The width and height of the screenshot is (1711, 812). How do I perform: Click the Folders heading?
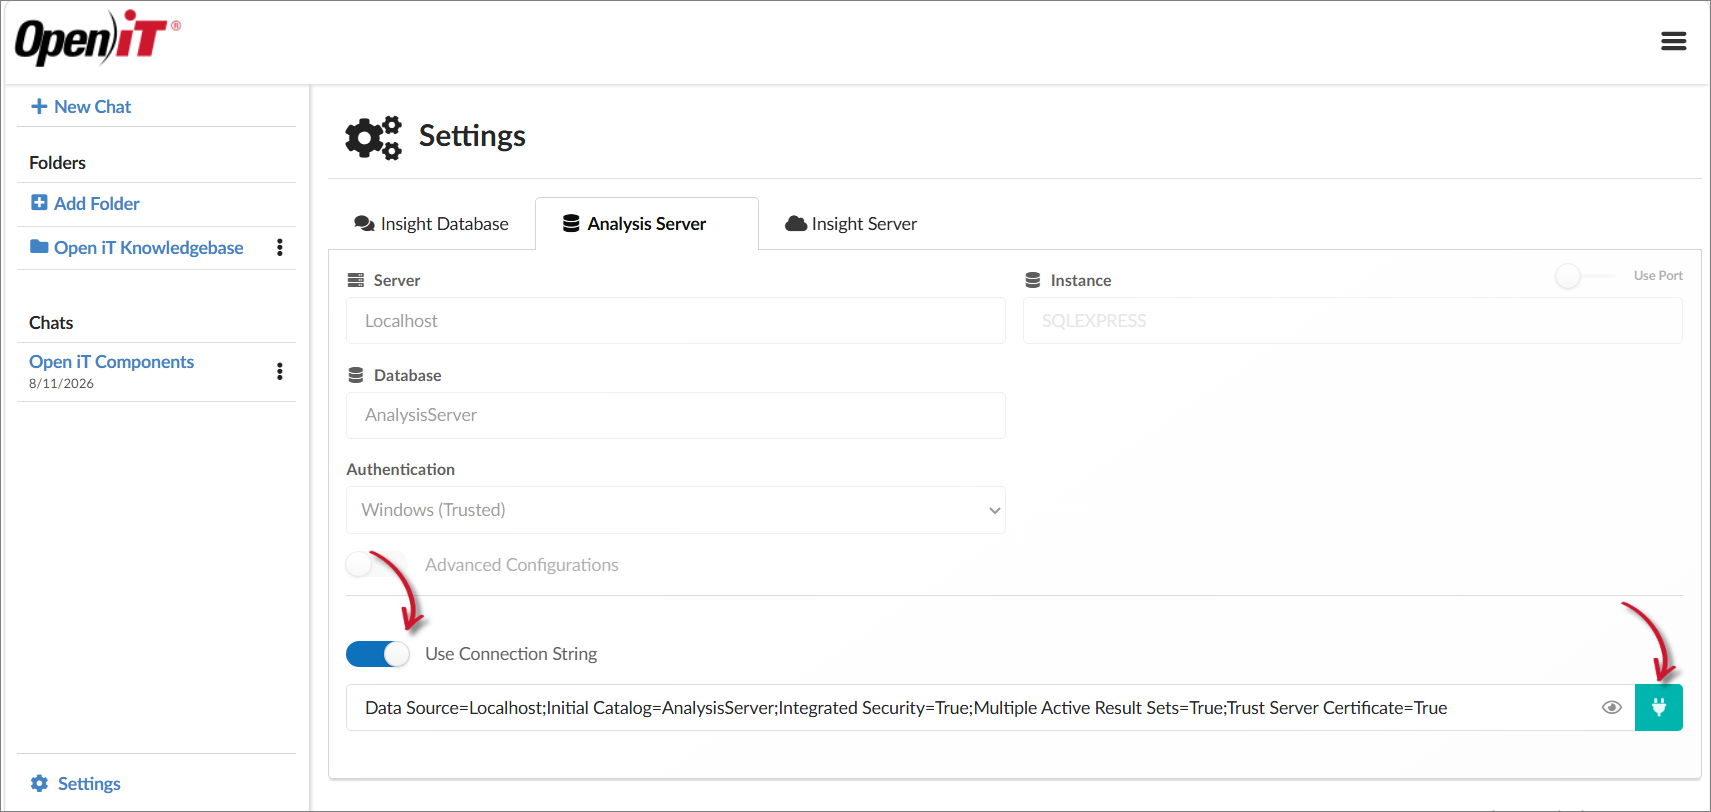click(57, 163)
